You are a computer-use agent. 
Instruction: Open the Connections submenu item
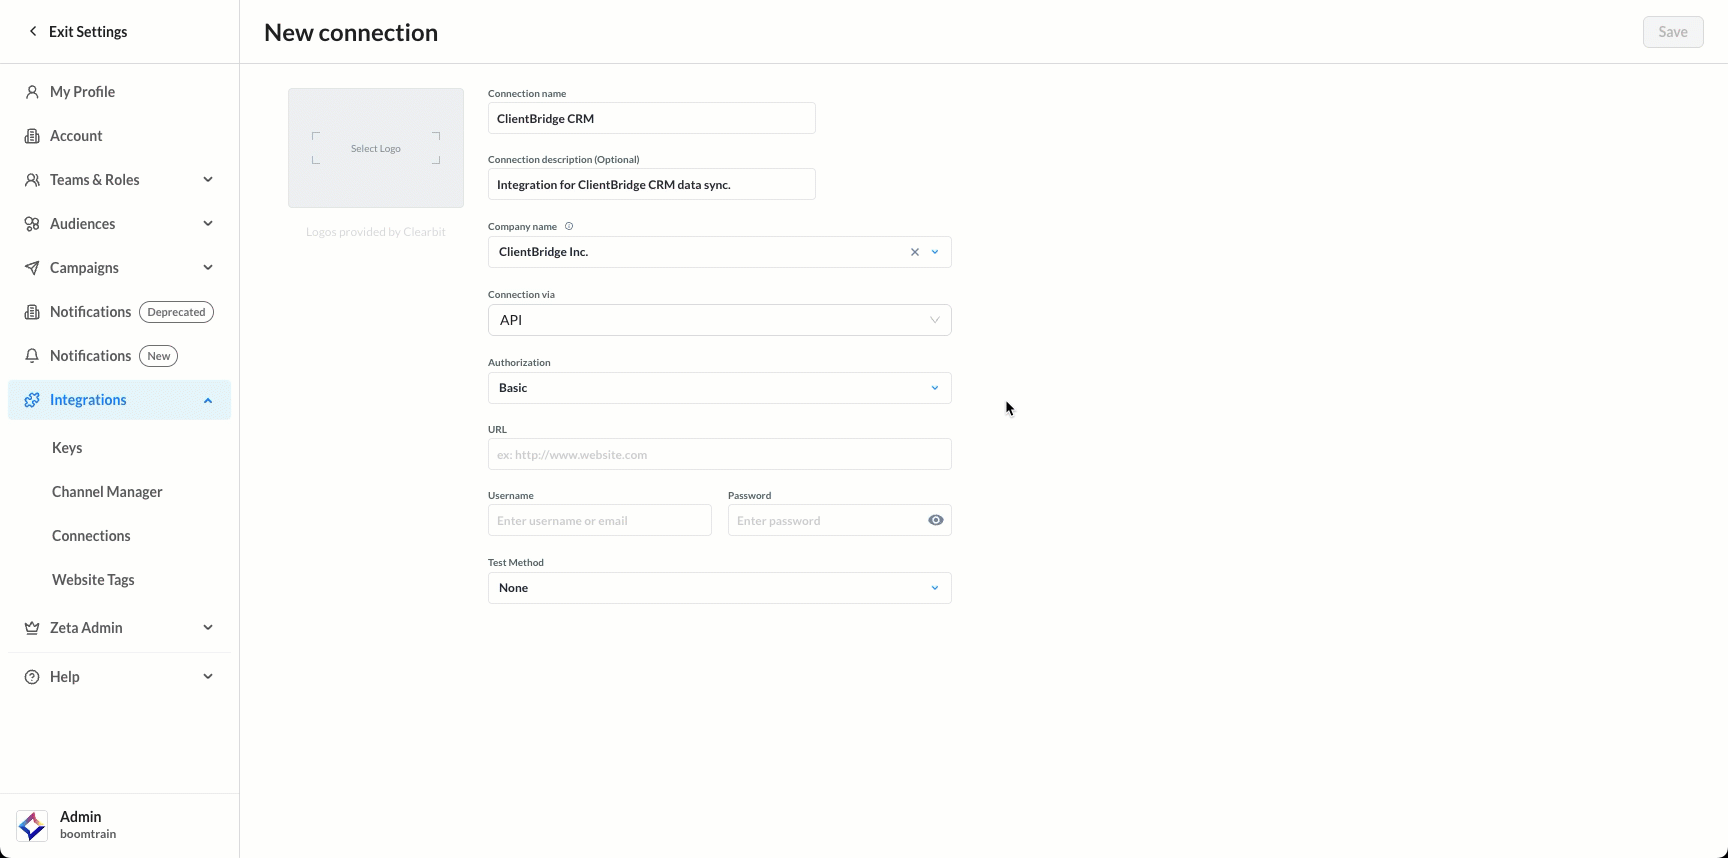click(91, 536)
